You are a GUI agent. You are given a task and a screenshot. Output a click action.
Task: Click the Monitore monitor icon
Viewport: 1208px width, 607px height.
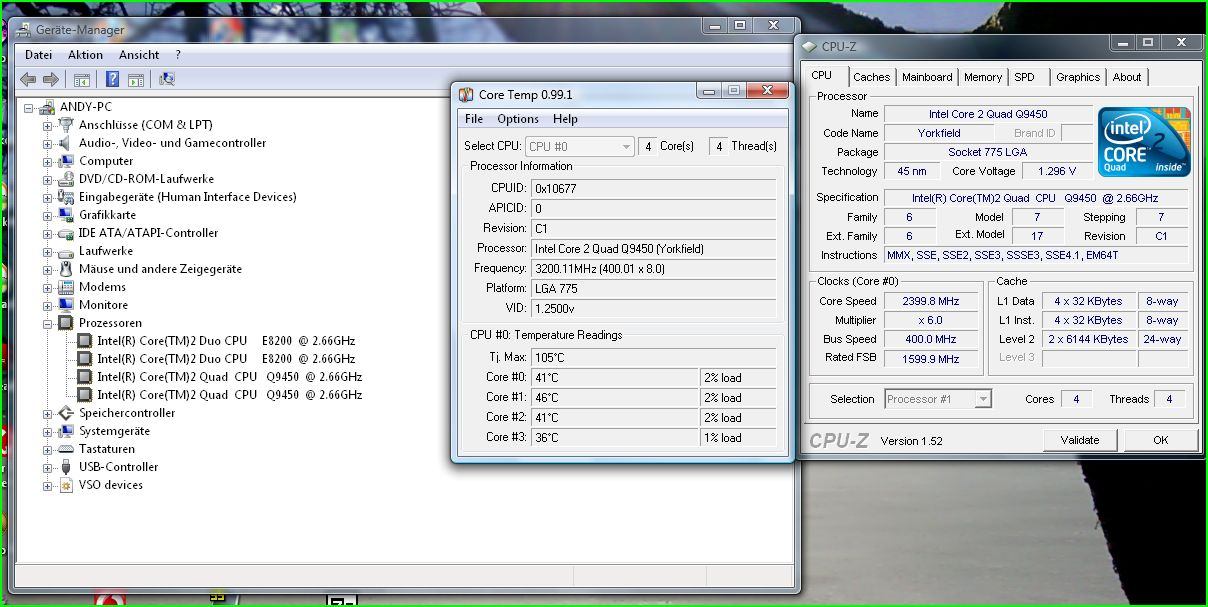[x=66, y=305]
